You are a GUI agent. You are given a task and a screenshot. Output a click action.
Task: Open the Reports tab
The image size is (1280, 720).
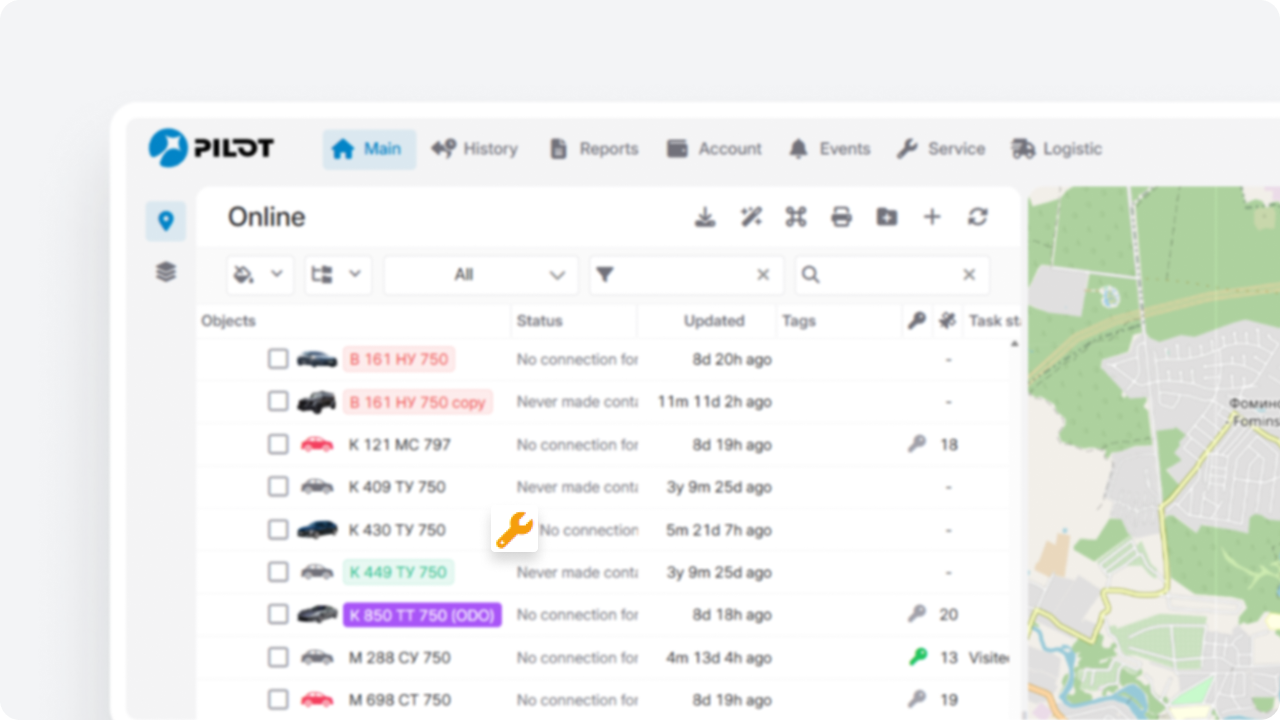pos(594,149)
